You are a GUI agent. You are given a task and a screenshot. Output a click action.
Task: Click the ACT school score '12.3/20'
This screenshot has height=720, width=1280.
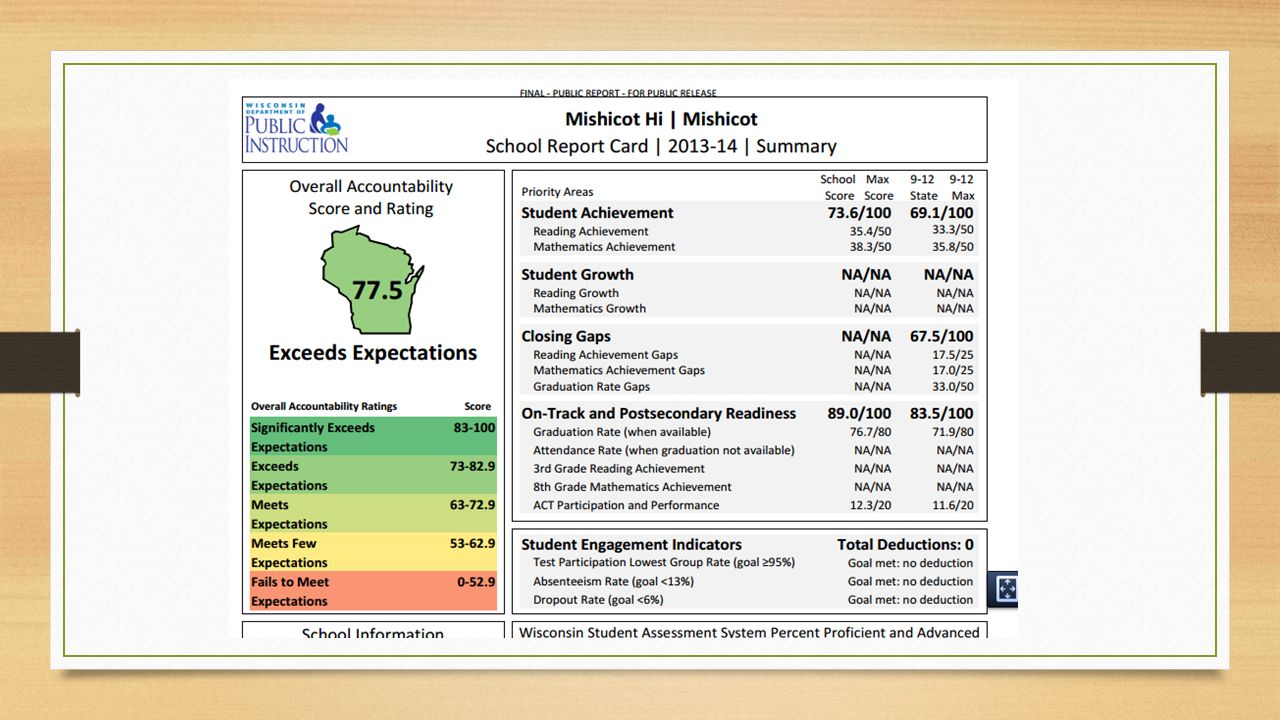pos(870,506)
